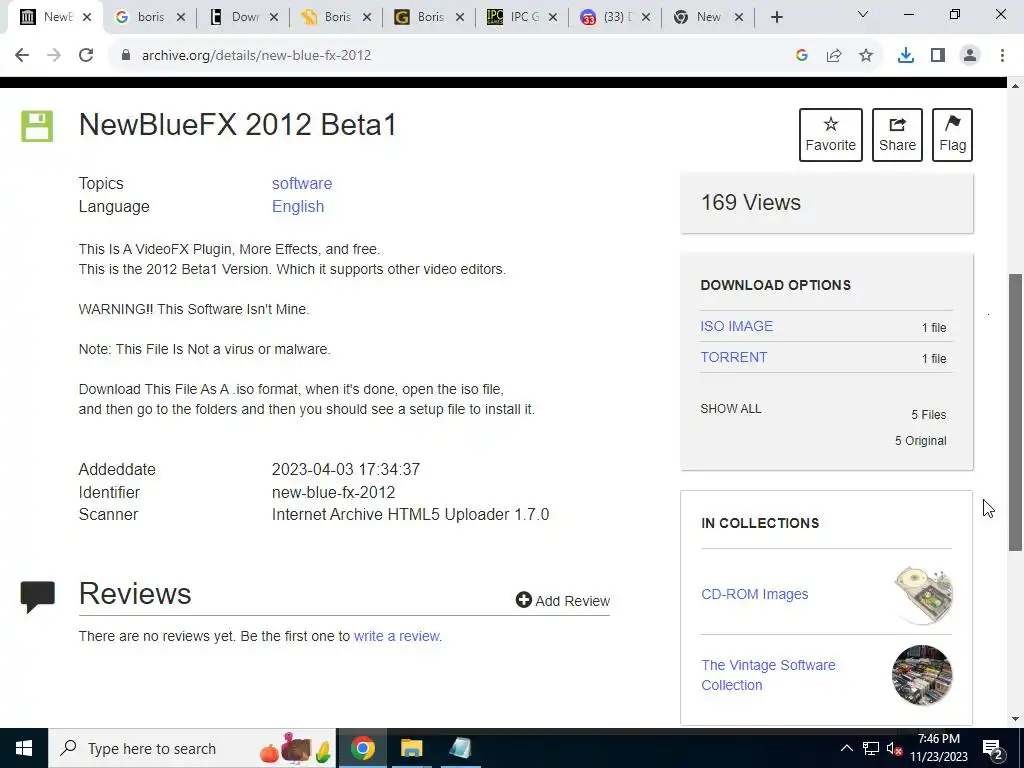This screenshot has height=768, width=1024.
Task: Download via the TORRENT link
Action: click(733, 357)
